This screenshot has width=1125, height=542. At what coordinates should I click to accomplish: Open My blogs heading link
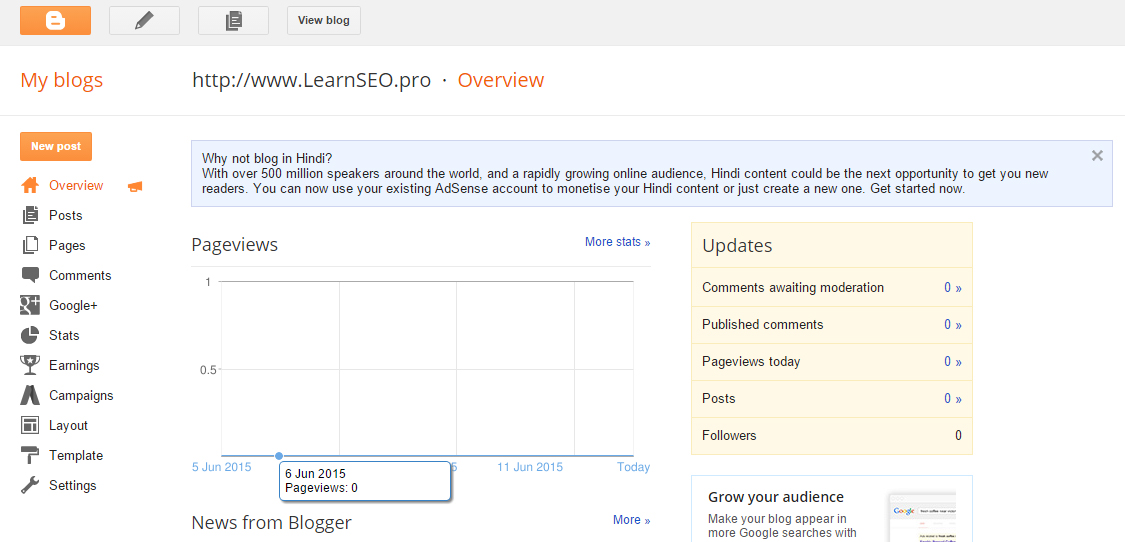click(62, 80)
